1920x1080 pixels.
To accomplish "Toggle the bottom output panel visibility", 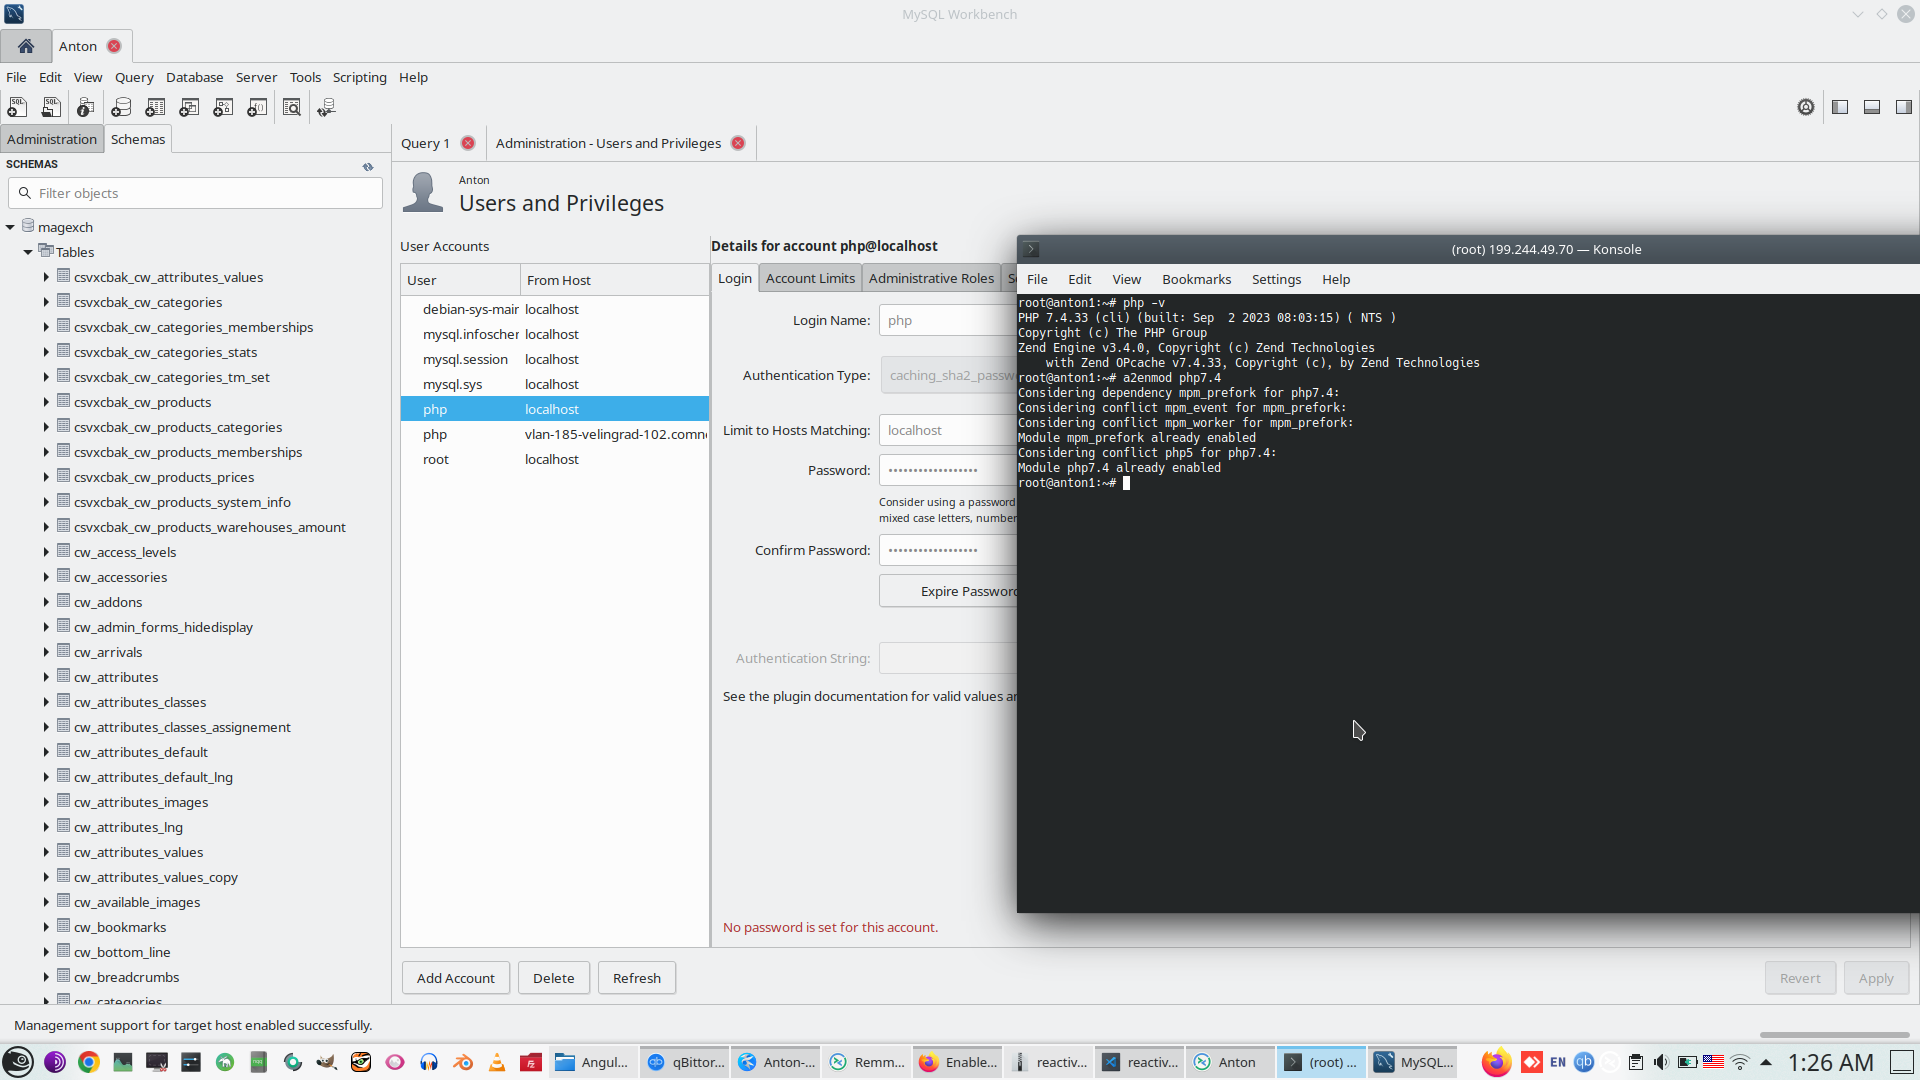I will point(1872,107).
